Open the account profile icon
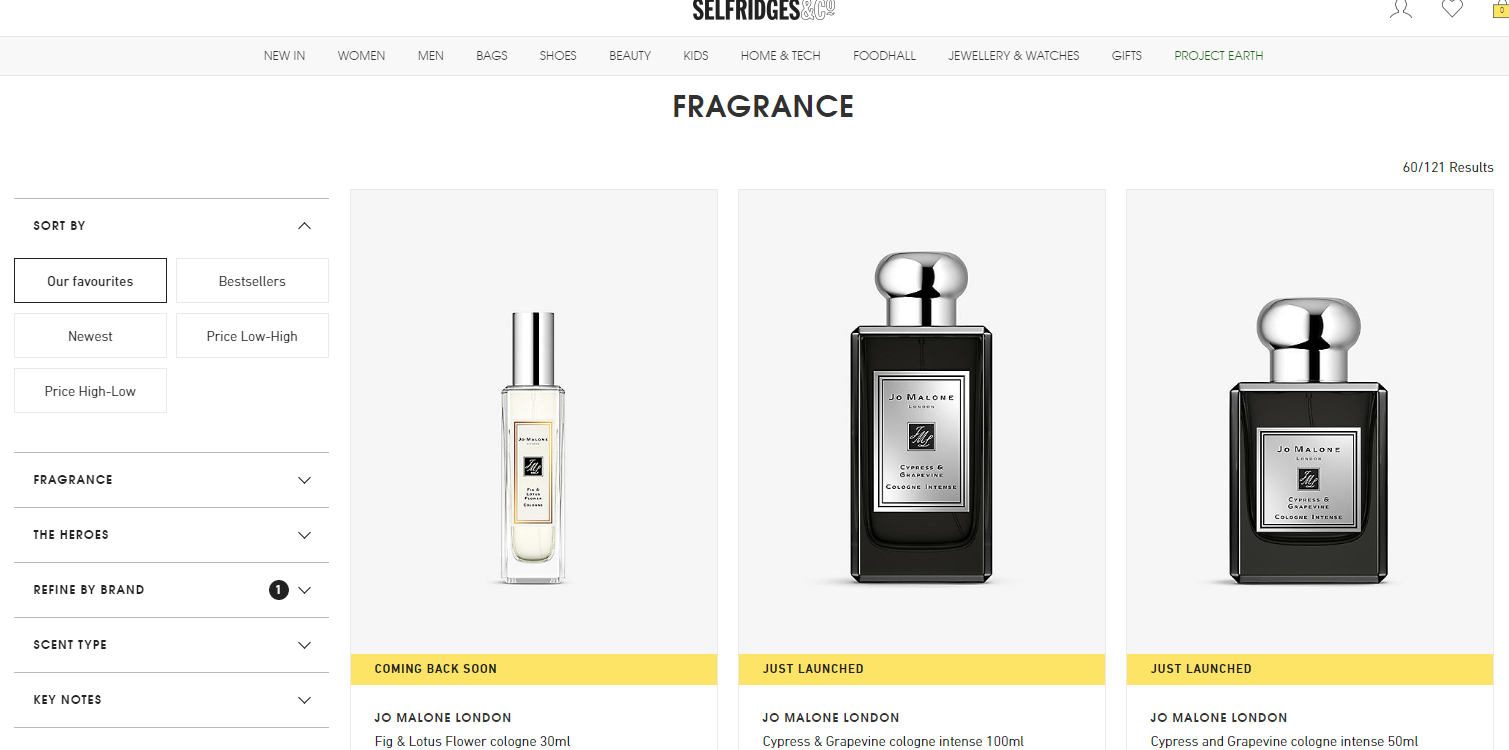The image size is (1509, 750). (1401, 8)
